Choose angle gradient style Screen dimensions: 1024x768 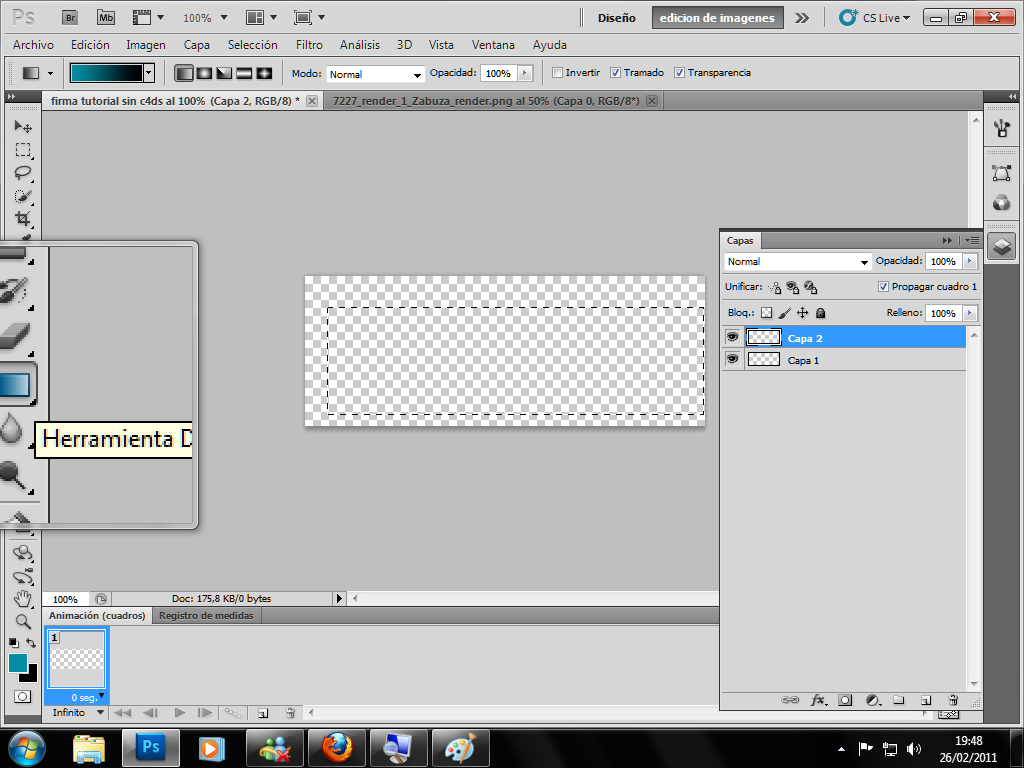[x=224, y=73]
